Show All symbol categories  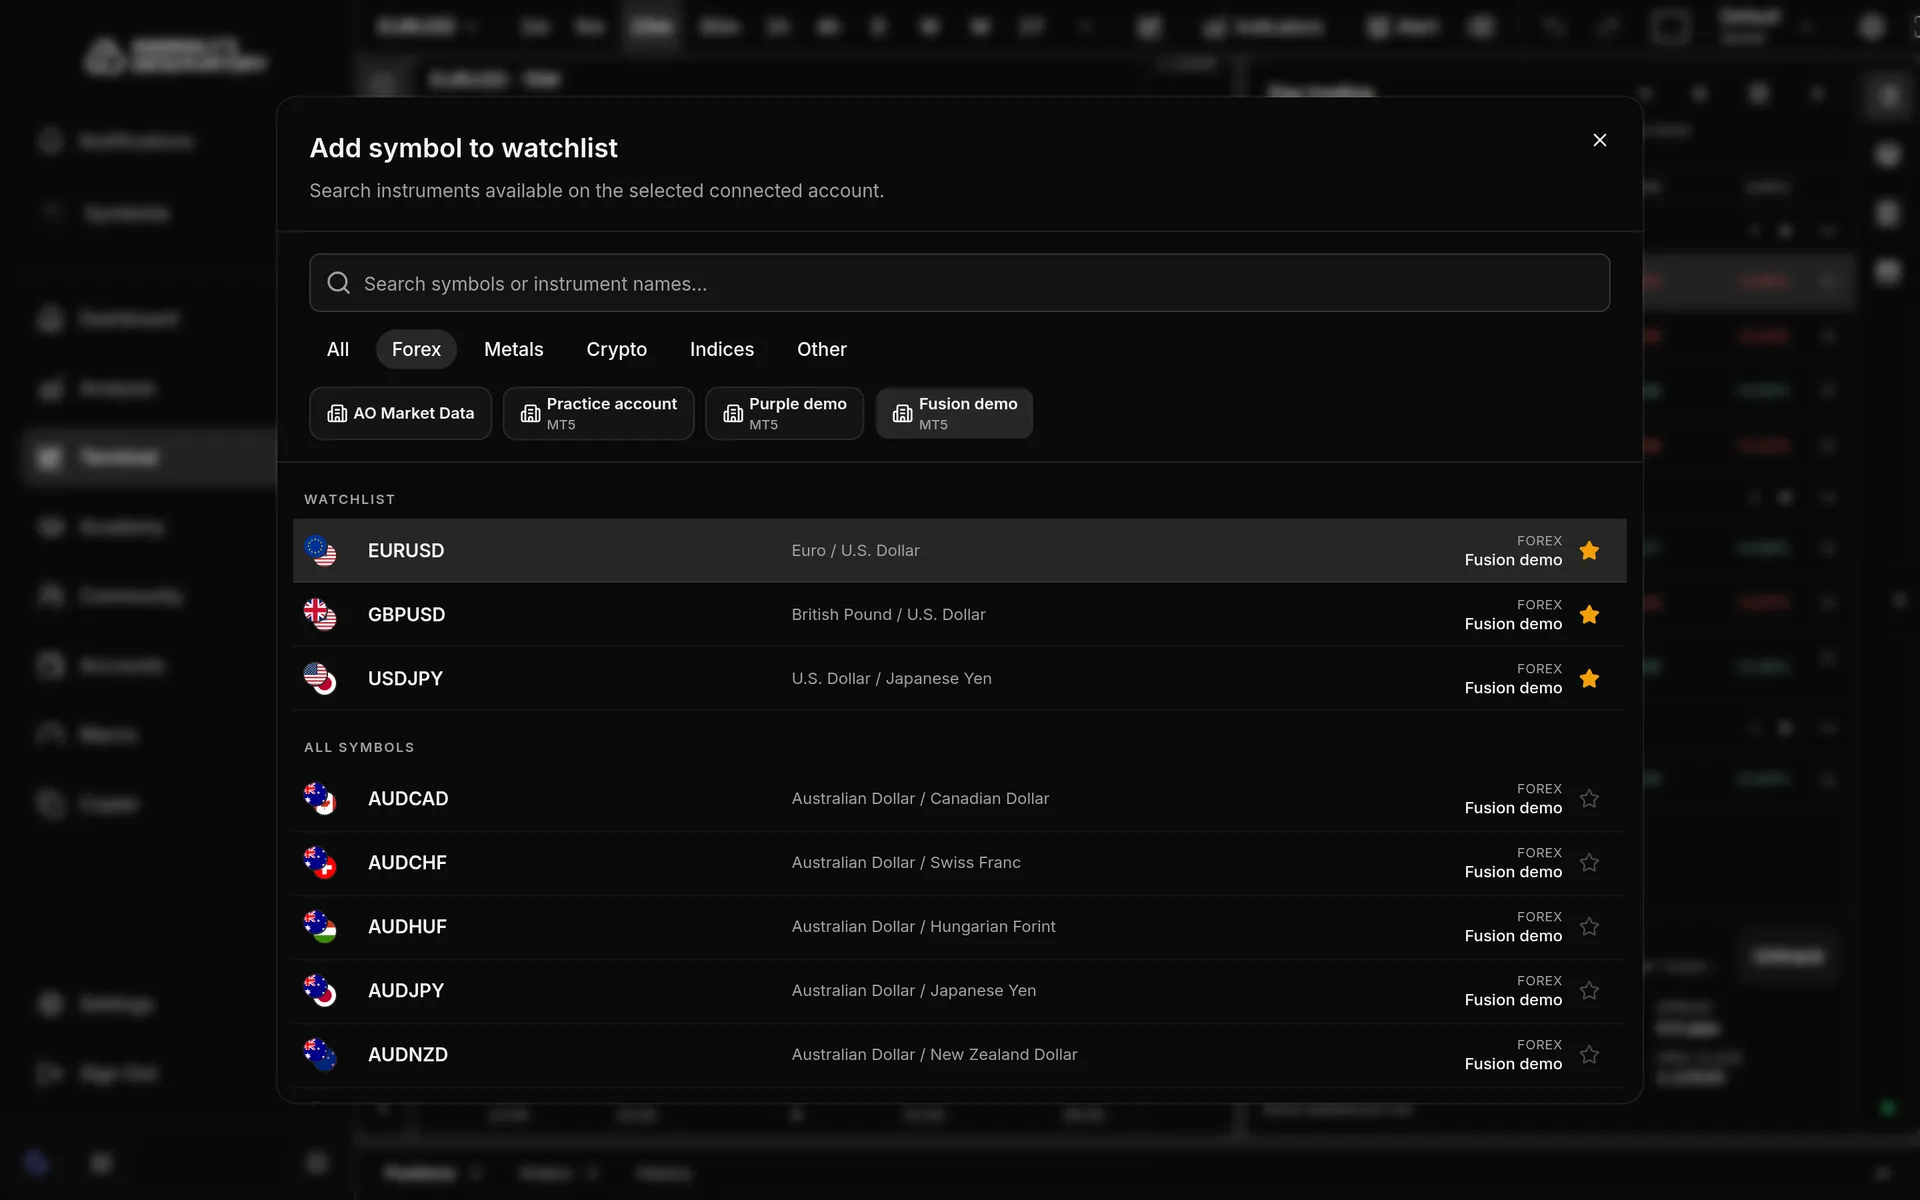click(338, 349)
